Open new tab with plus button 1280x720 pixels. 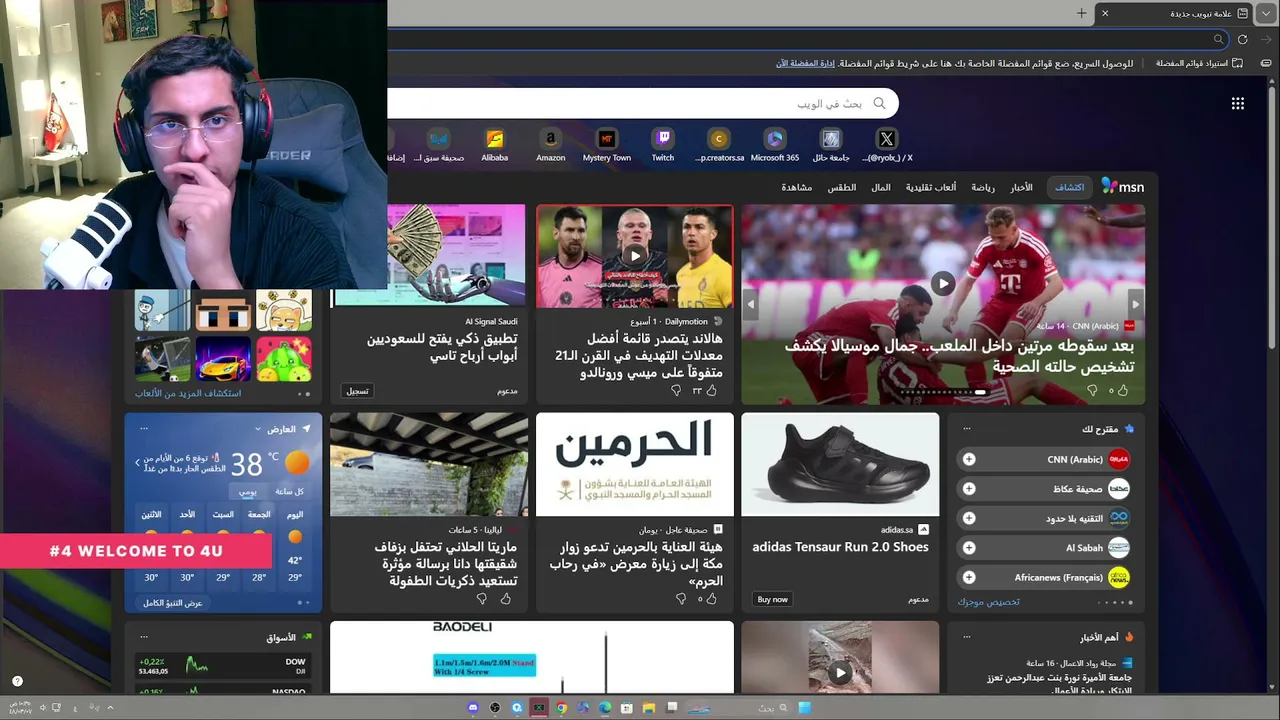(x=1081, y=13)
